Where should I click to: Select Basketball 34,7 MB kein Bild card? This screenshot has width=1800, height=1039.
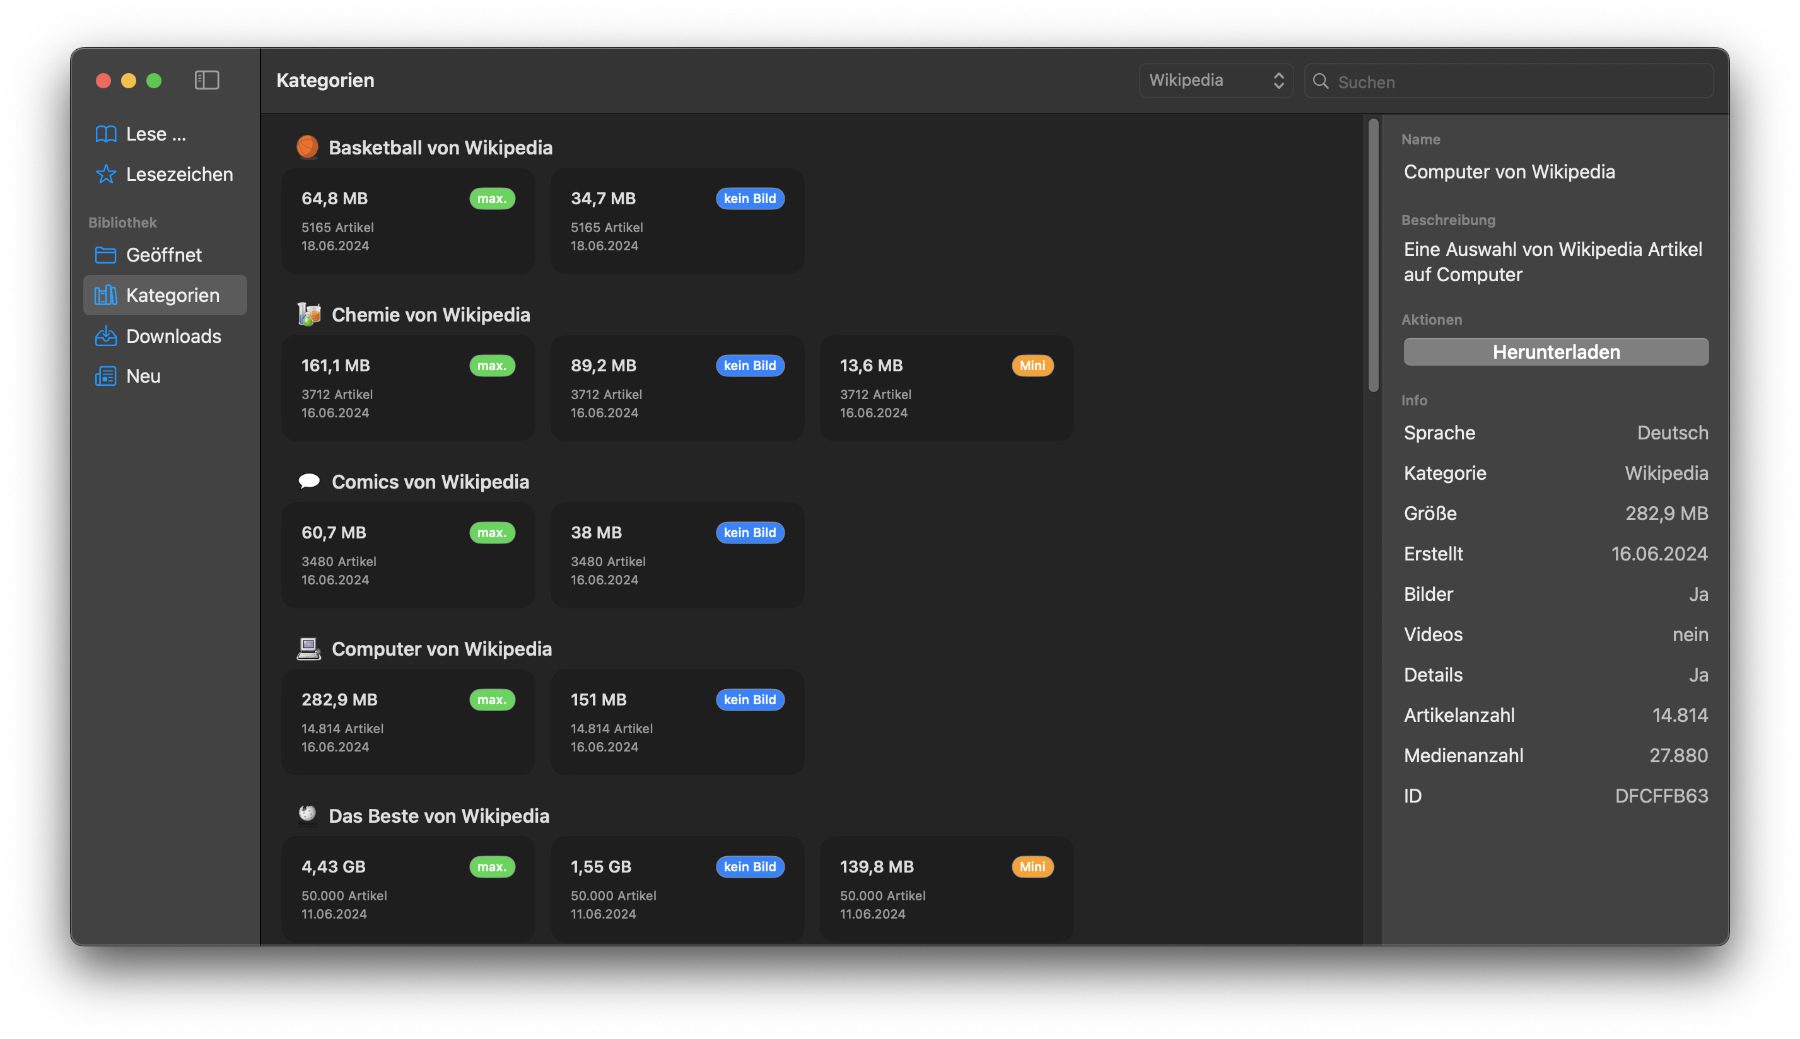pyautogui.click(x=677, y=221)
